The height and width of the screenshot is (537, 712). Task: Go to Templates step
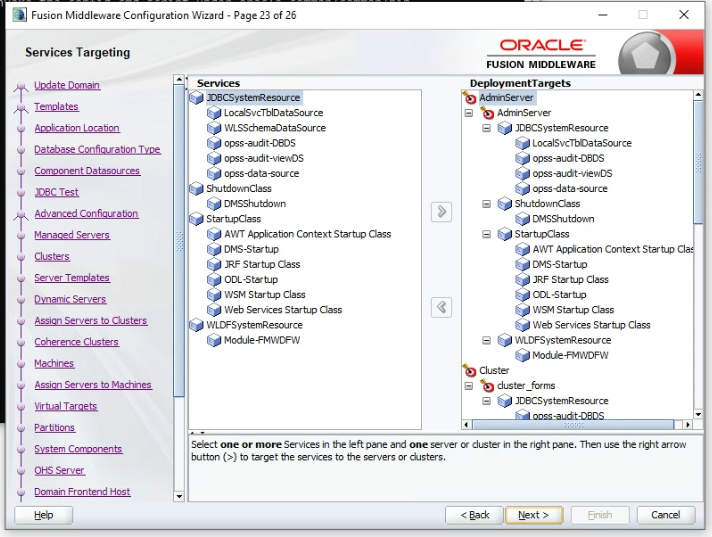(56, 107)
